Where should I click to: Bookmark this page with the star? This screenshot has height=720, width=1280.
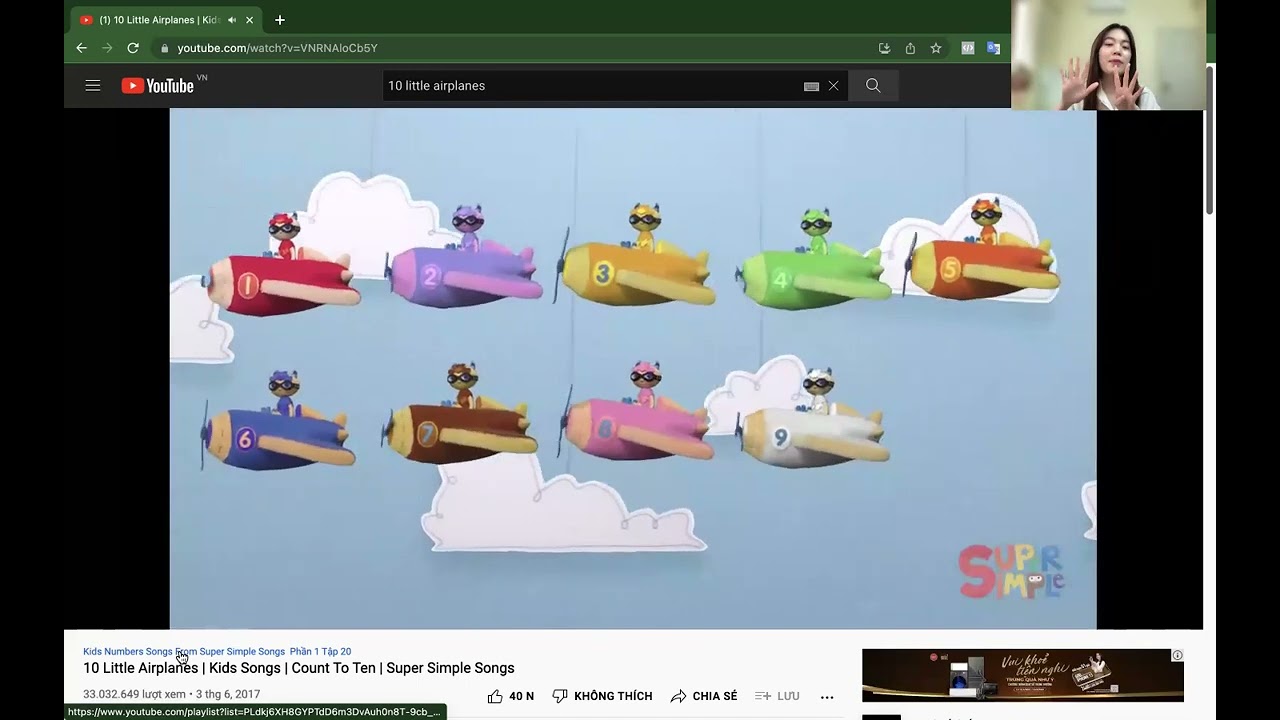[936, 48]
